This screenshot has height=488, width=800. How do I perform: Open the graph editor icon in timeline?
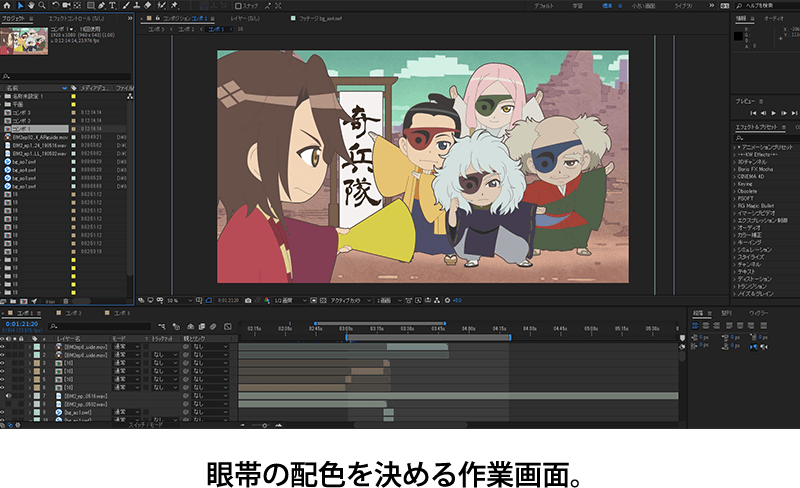(228, 326)
